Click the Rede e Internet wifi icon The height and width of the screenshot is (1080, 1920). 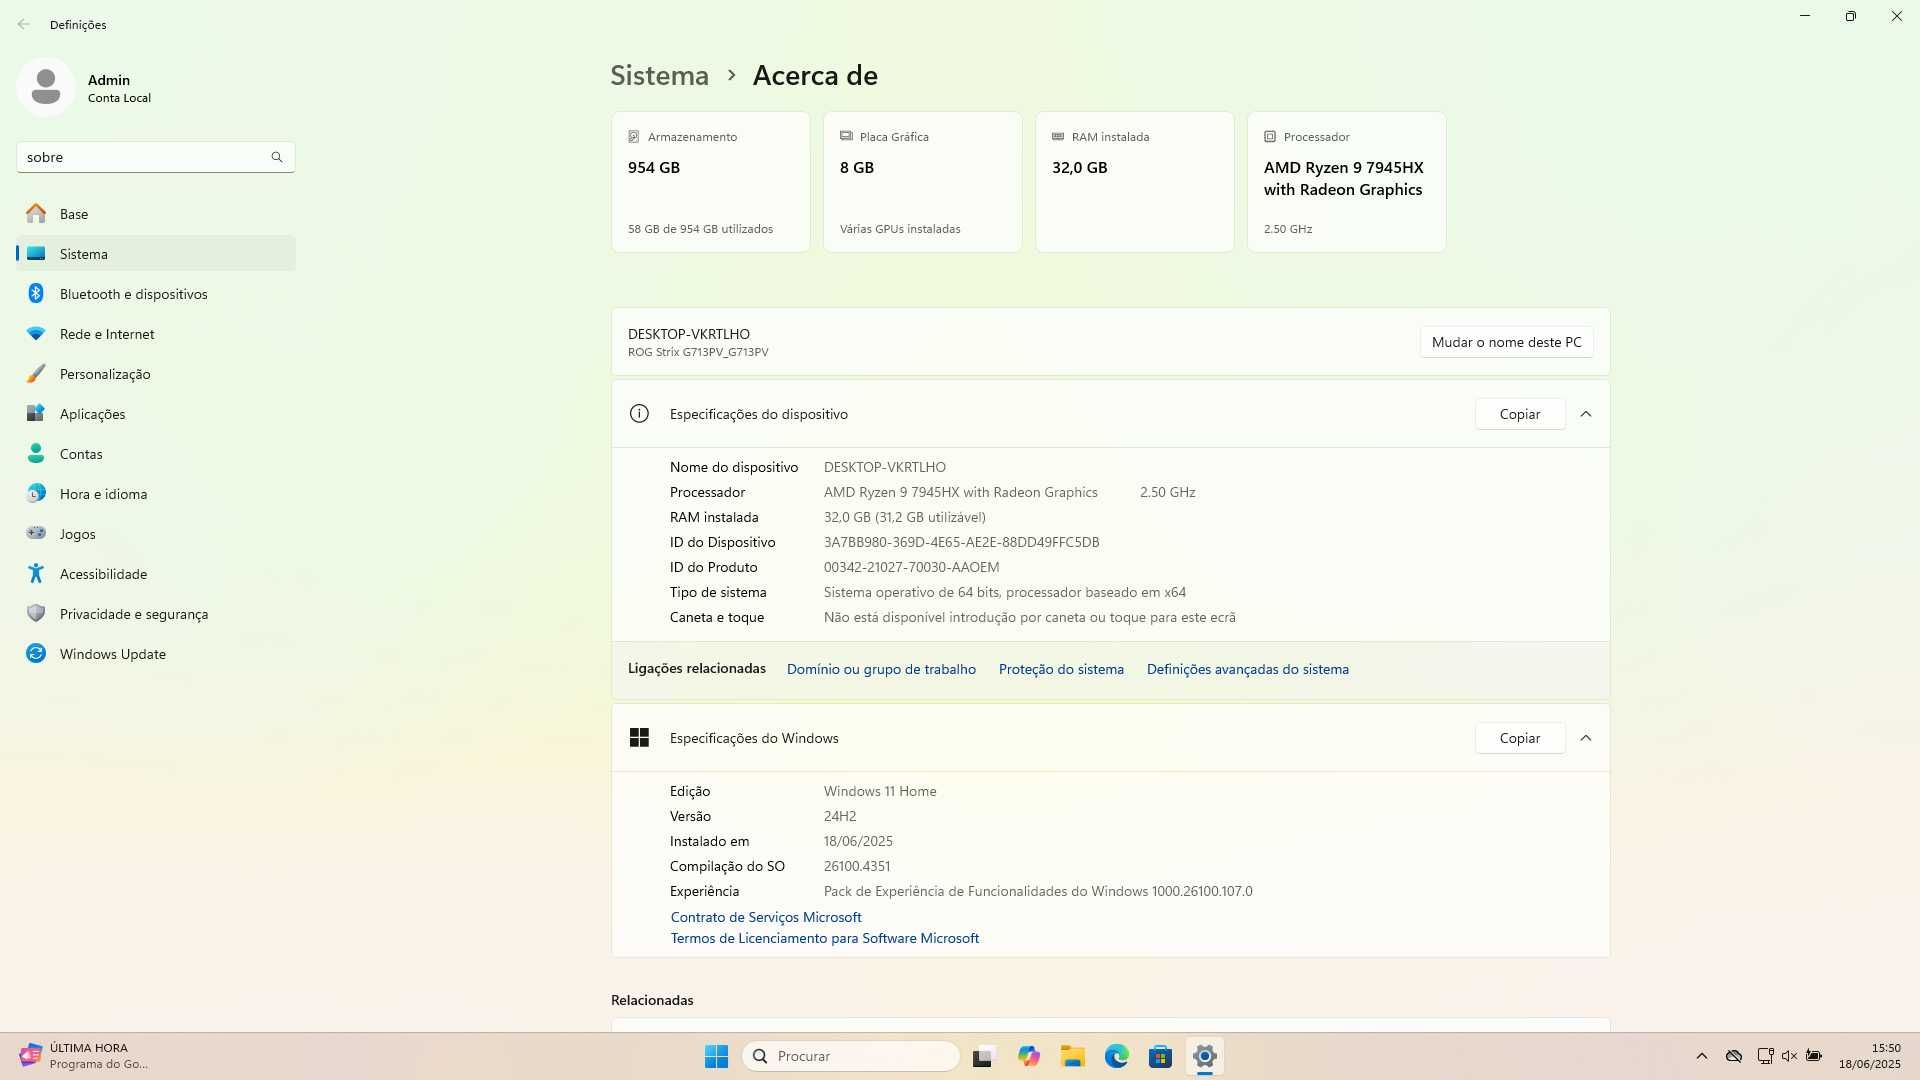36,333
